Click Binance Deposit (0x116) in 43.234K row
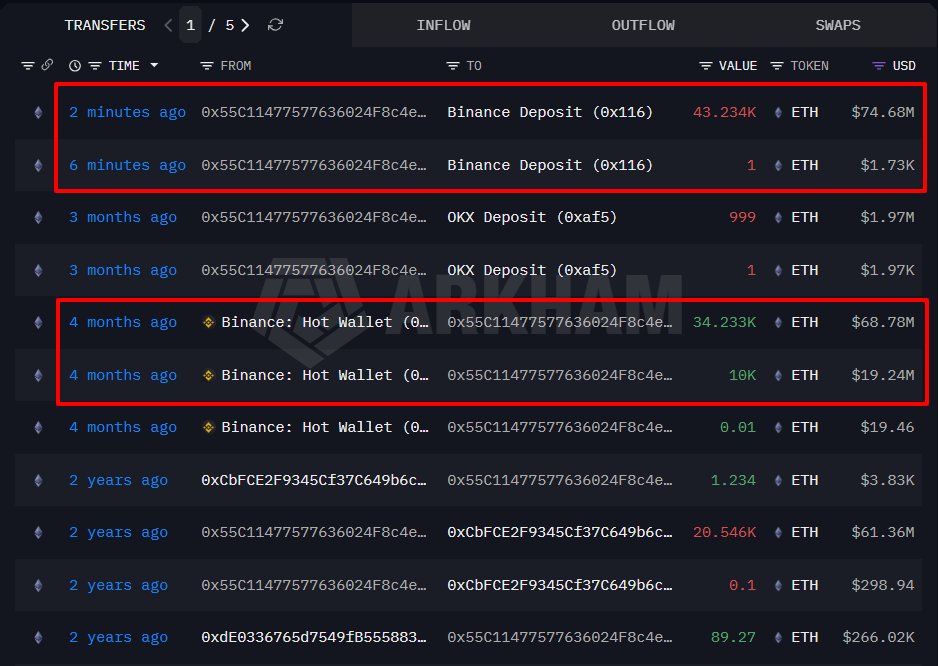 [550, 112]
